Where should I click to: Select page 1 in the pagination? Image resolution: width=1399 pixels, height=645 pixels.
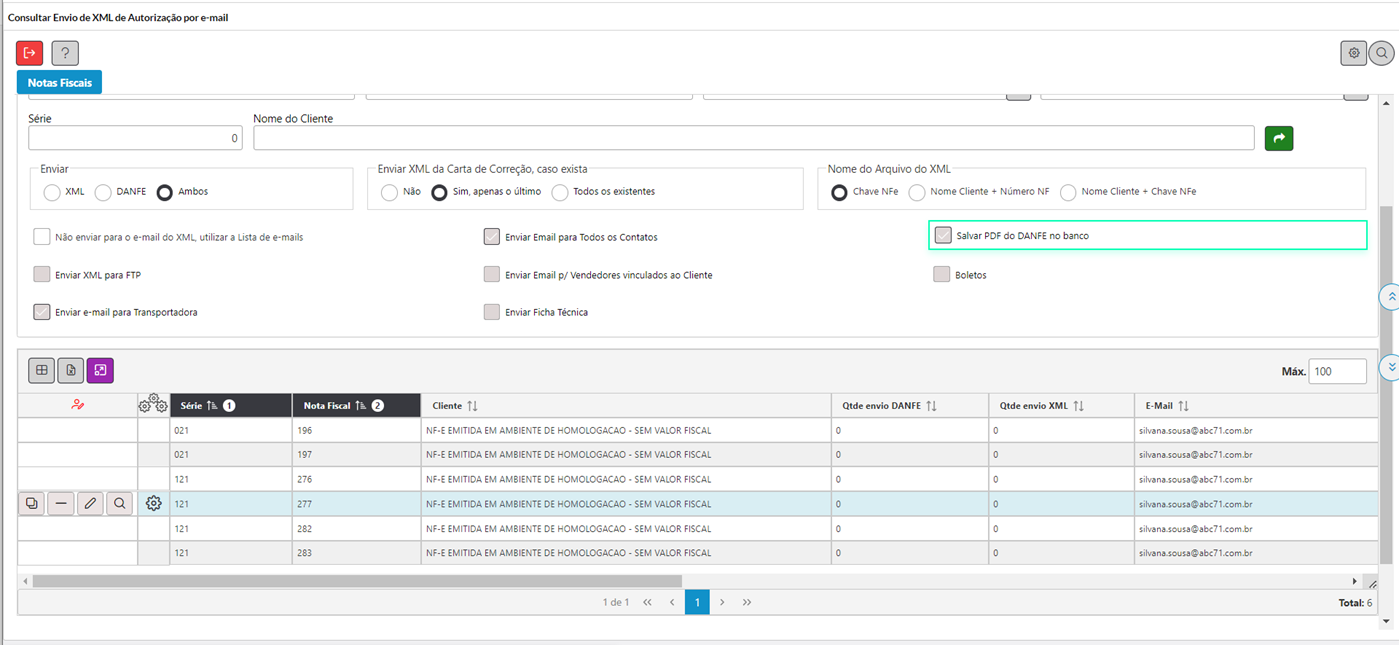tap(697, 602)
